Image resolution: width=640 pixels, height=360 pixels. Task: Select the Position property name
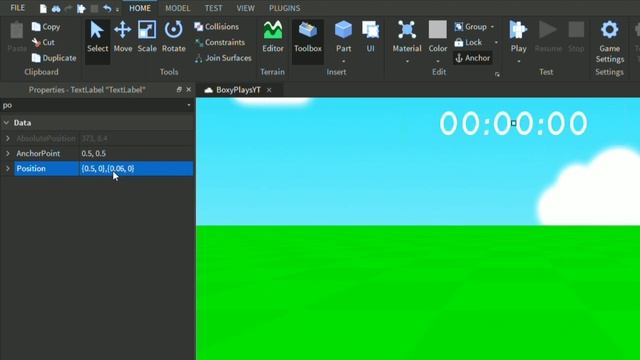point(31,169)
